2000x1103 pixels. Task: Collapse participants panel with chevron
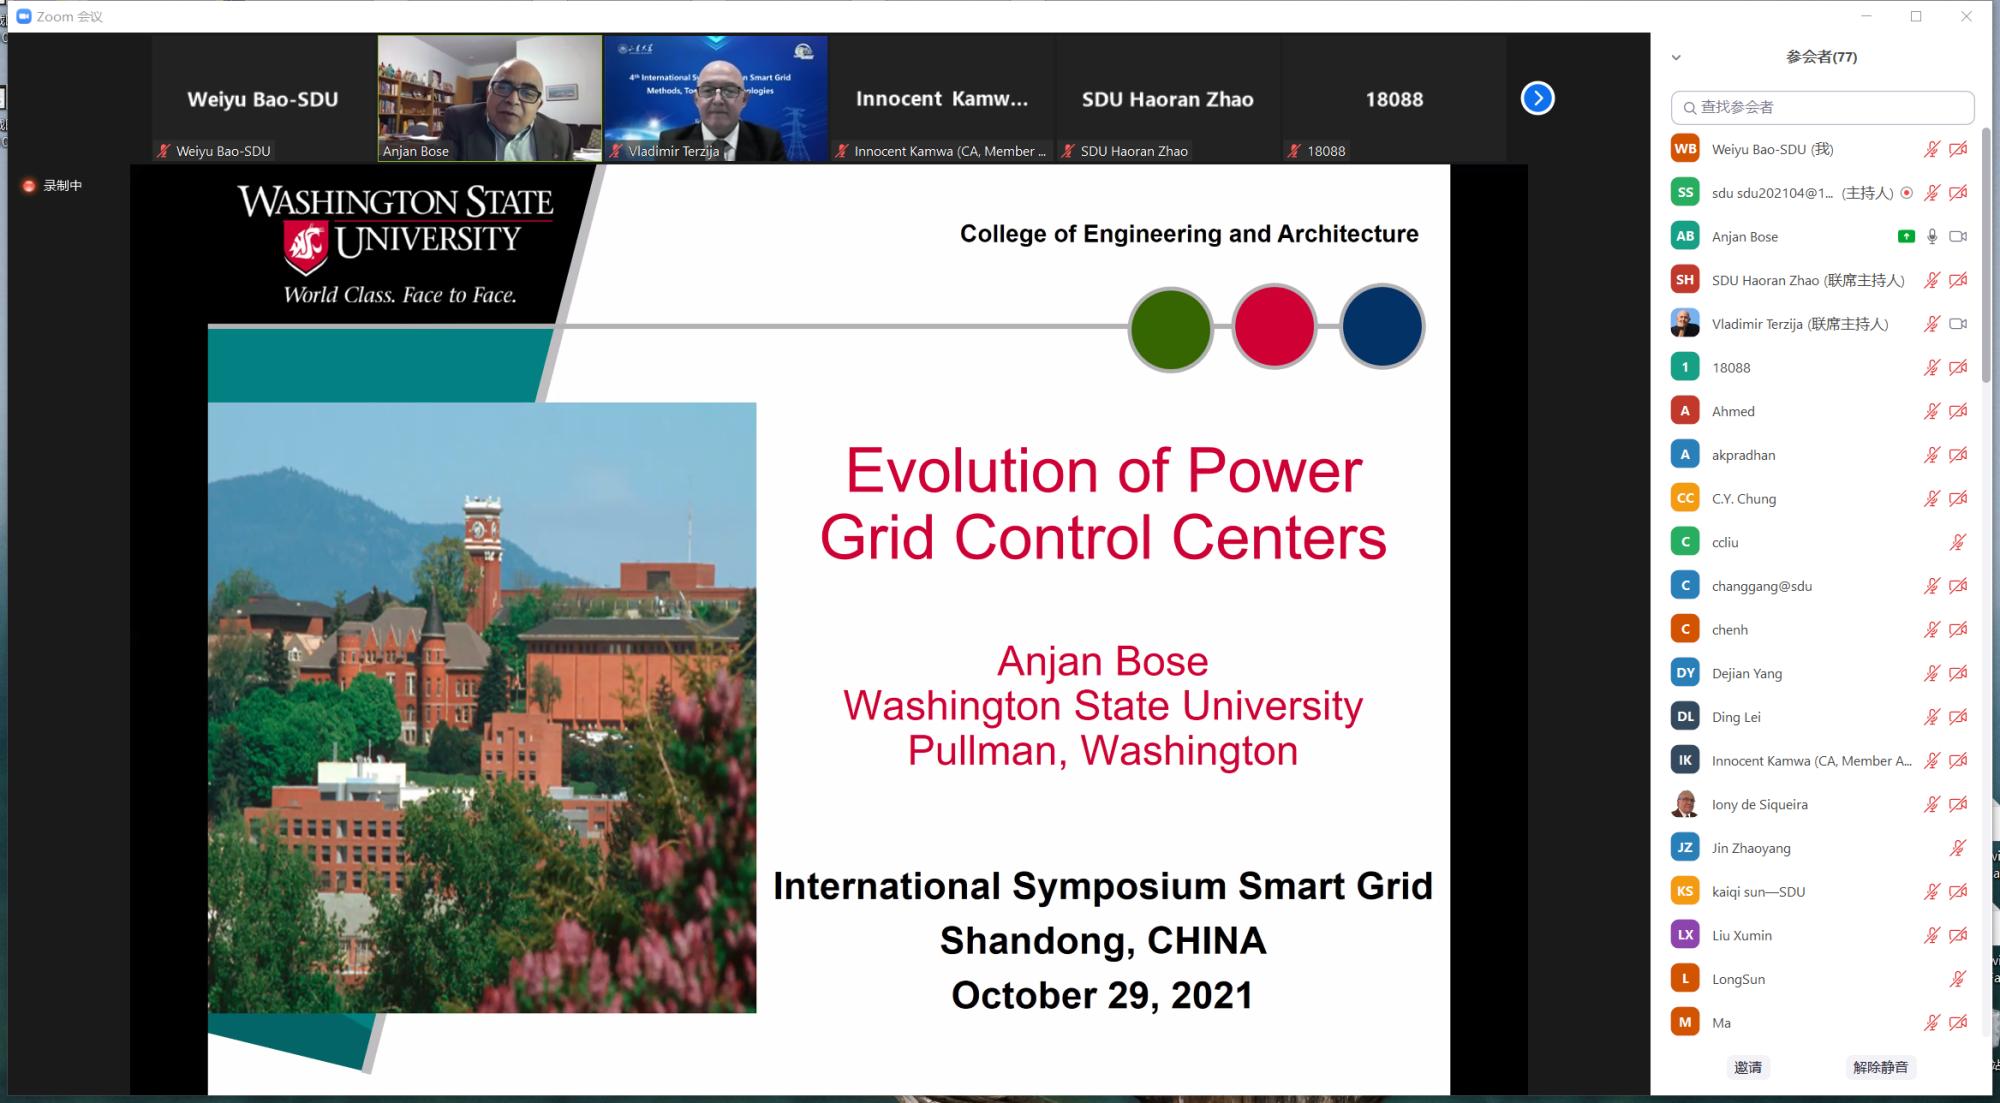pyautogui.click(x=1676, y=58)
